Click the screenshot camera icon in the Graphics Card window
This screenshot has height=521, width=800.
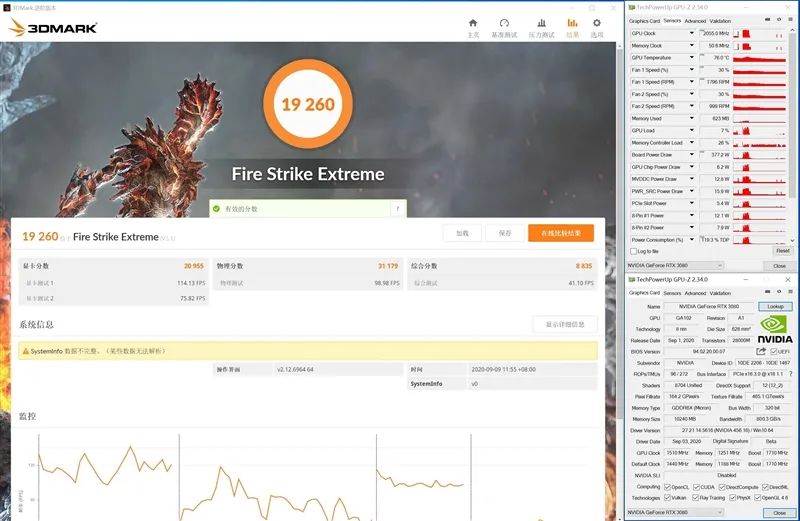click(767, 292)
